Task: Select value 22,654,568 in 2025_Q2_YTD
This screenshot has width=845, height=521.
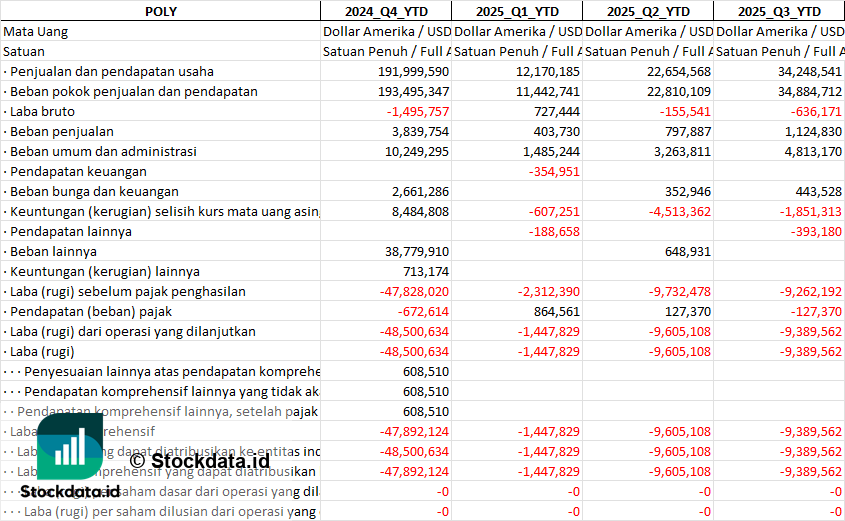Action: click(679, 72)
